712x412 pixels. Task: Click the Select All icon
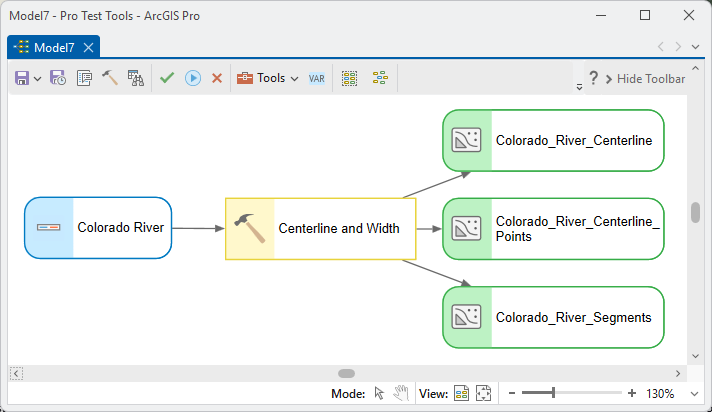pyautogui.click(x=349, y=78)
